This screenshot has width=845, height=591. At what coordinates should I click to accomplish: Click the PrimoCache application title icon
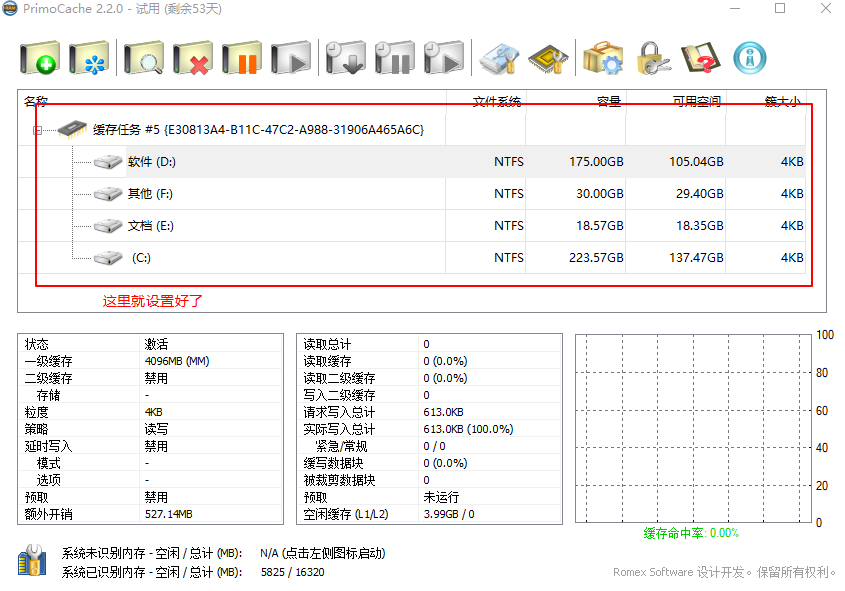pyautogui.click(x=10, y=9)
